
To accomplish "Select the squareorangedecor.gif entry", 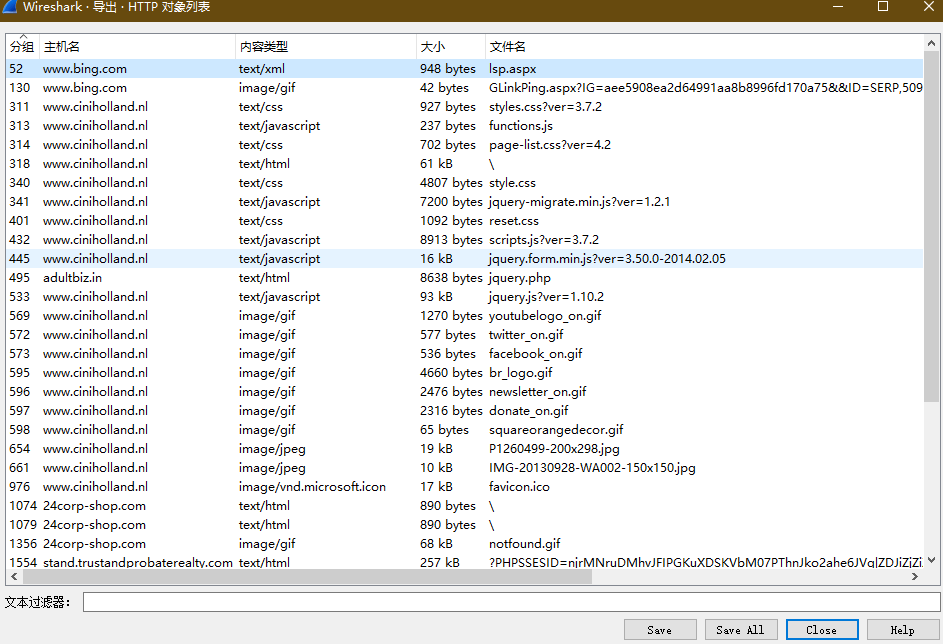I will [x=465, y=430].
